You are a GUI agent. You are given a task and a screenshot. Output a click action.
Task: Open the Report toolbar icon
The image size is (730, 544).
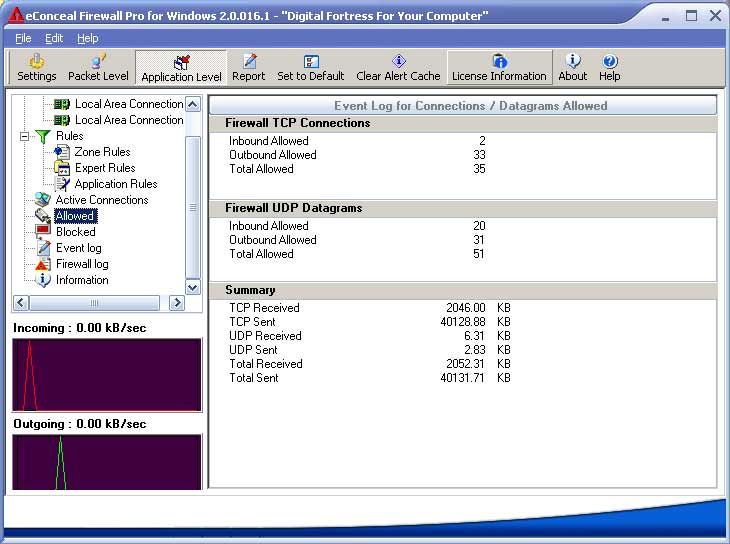click(x=249, y=61)
